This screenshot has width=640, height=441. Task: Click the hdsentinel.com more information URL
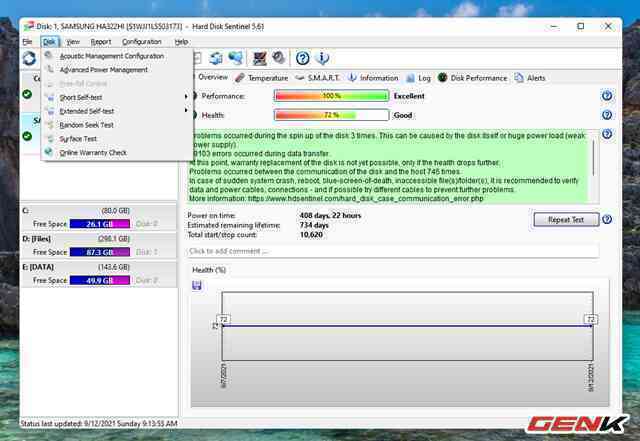coord(366,199)
